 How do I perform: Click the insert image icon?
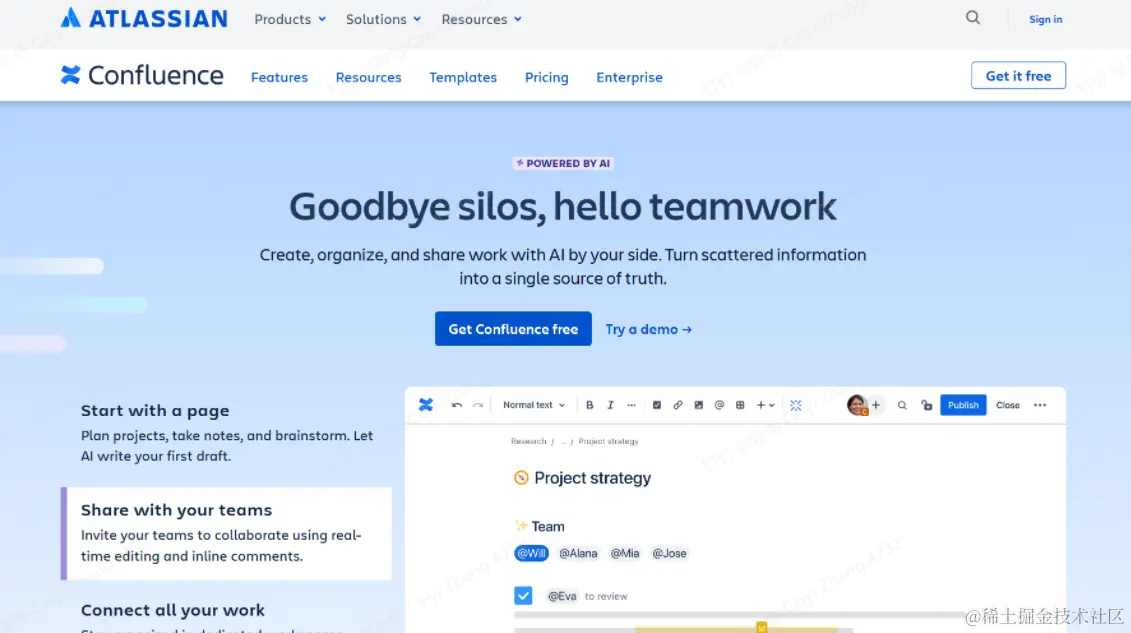coord(698,405)
